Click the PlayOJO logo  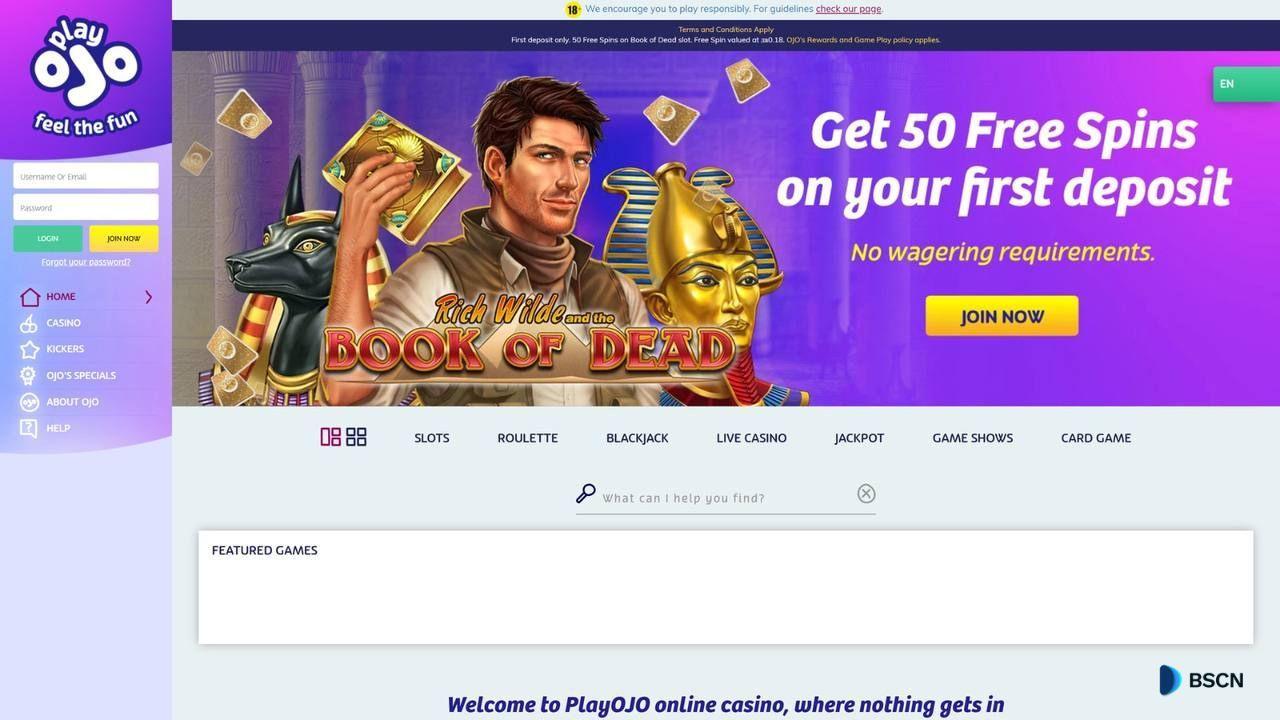[86, 76]
